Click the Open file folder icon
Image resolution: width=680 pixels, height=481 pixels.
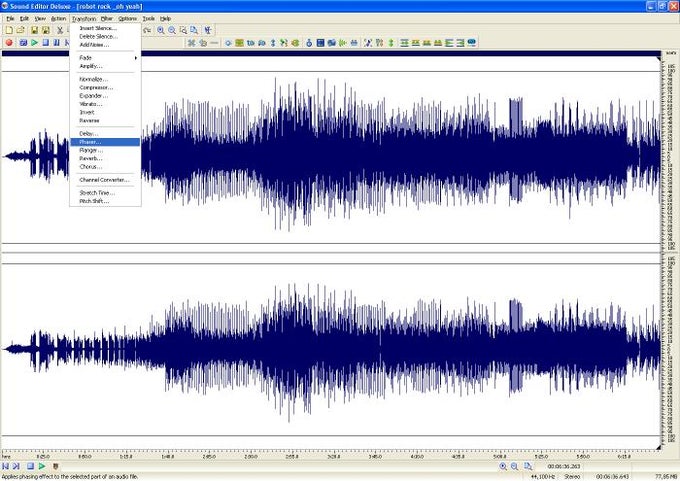pos(20,30)
